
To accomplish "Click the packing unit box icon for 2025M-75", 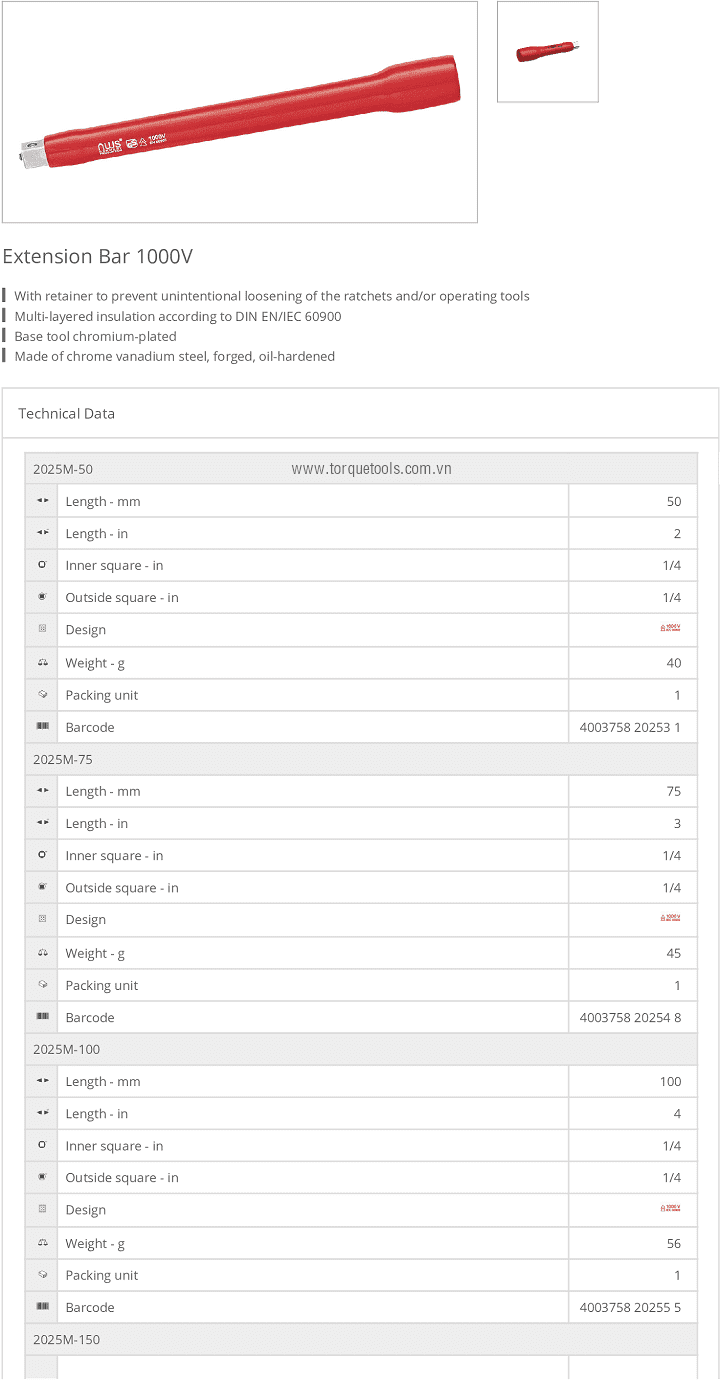I will tap(42, 985).
